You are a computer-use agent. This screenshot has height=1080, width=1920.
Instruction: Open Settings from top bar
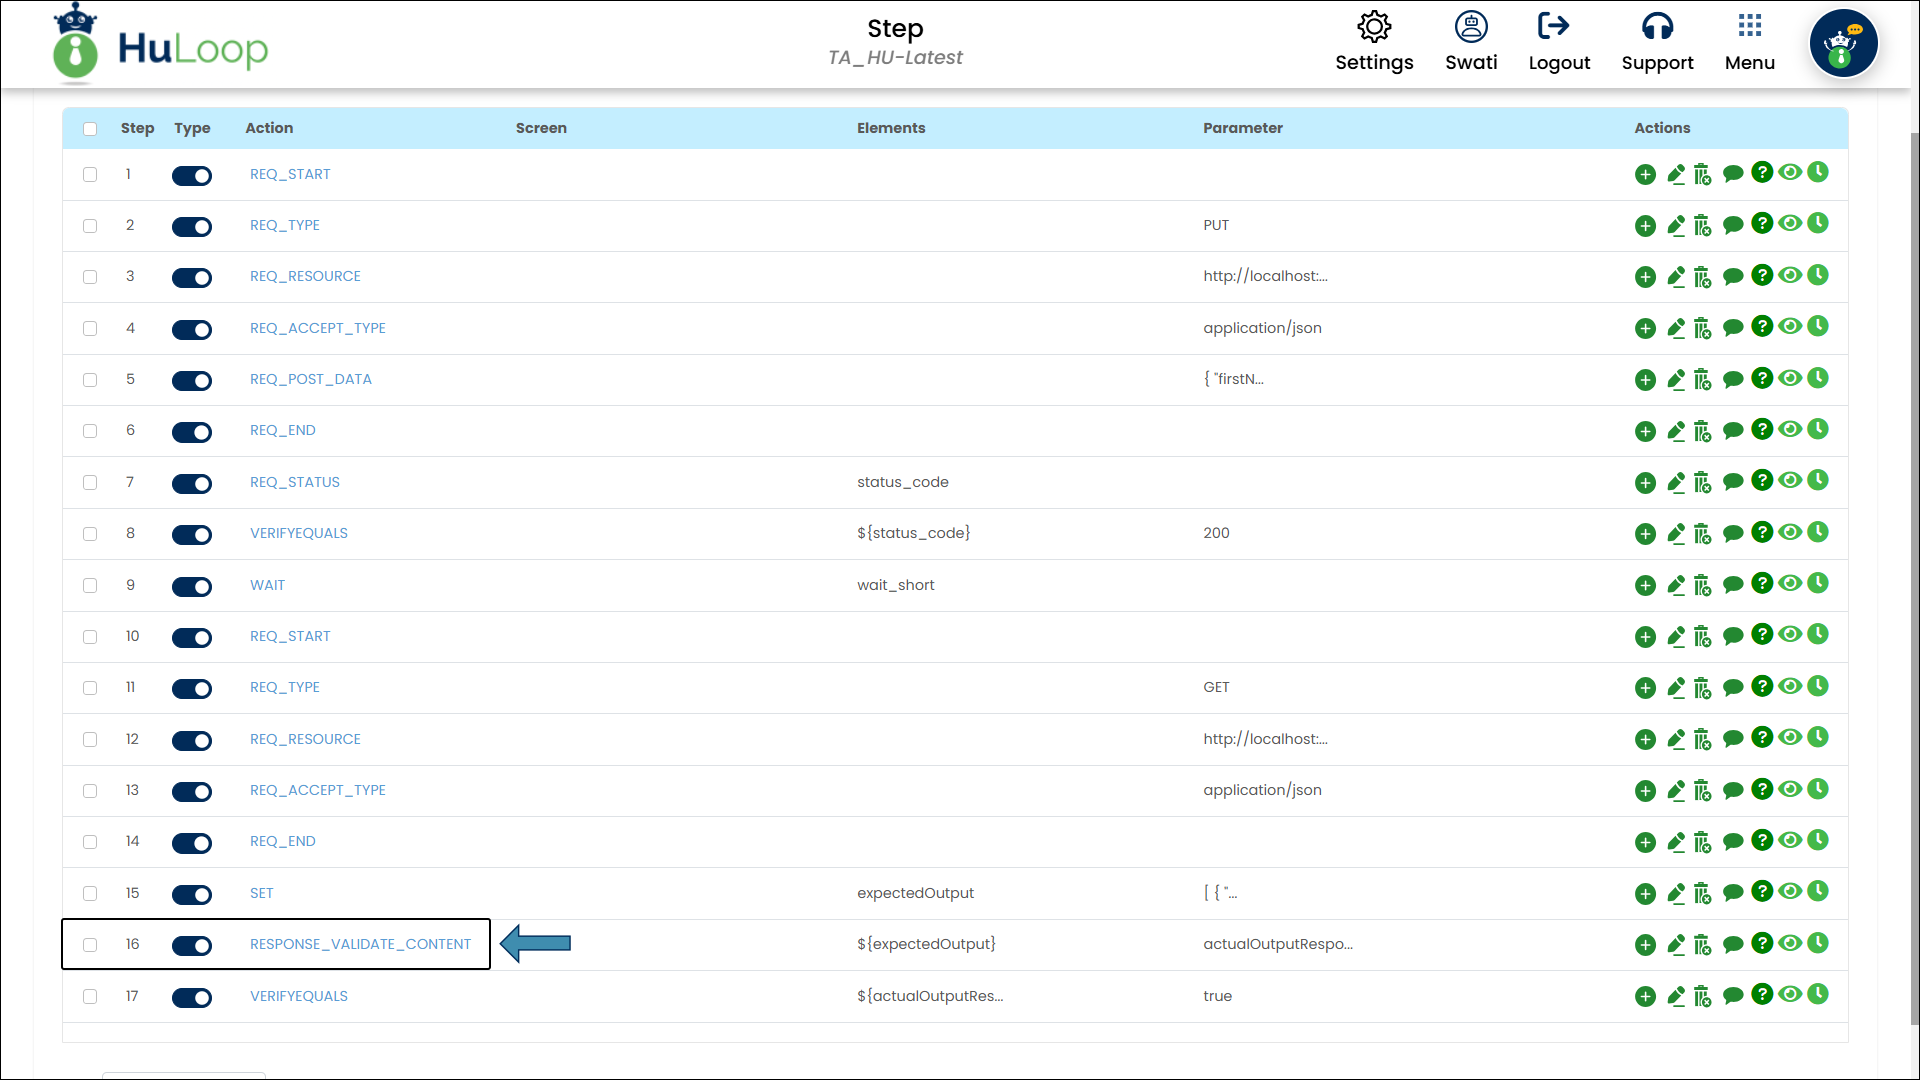[x=1374, y=27]
